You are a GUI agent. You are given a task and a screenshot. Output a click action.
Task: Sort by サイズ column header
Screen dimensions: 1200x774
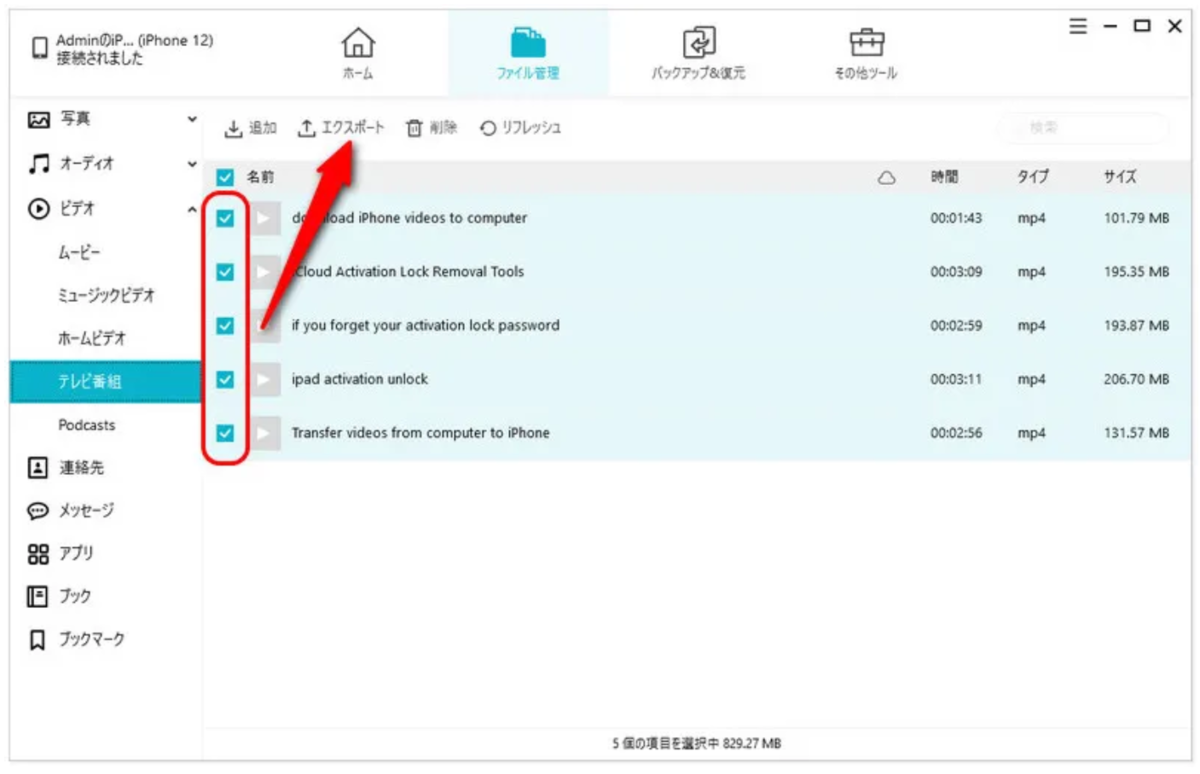click(1120, 177)
